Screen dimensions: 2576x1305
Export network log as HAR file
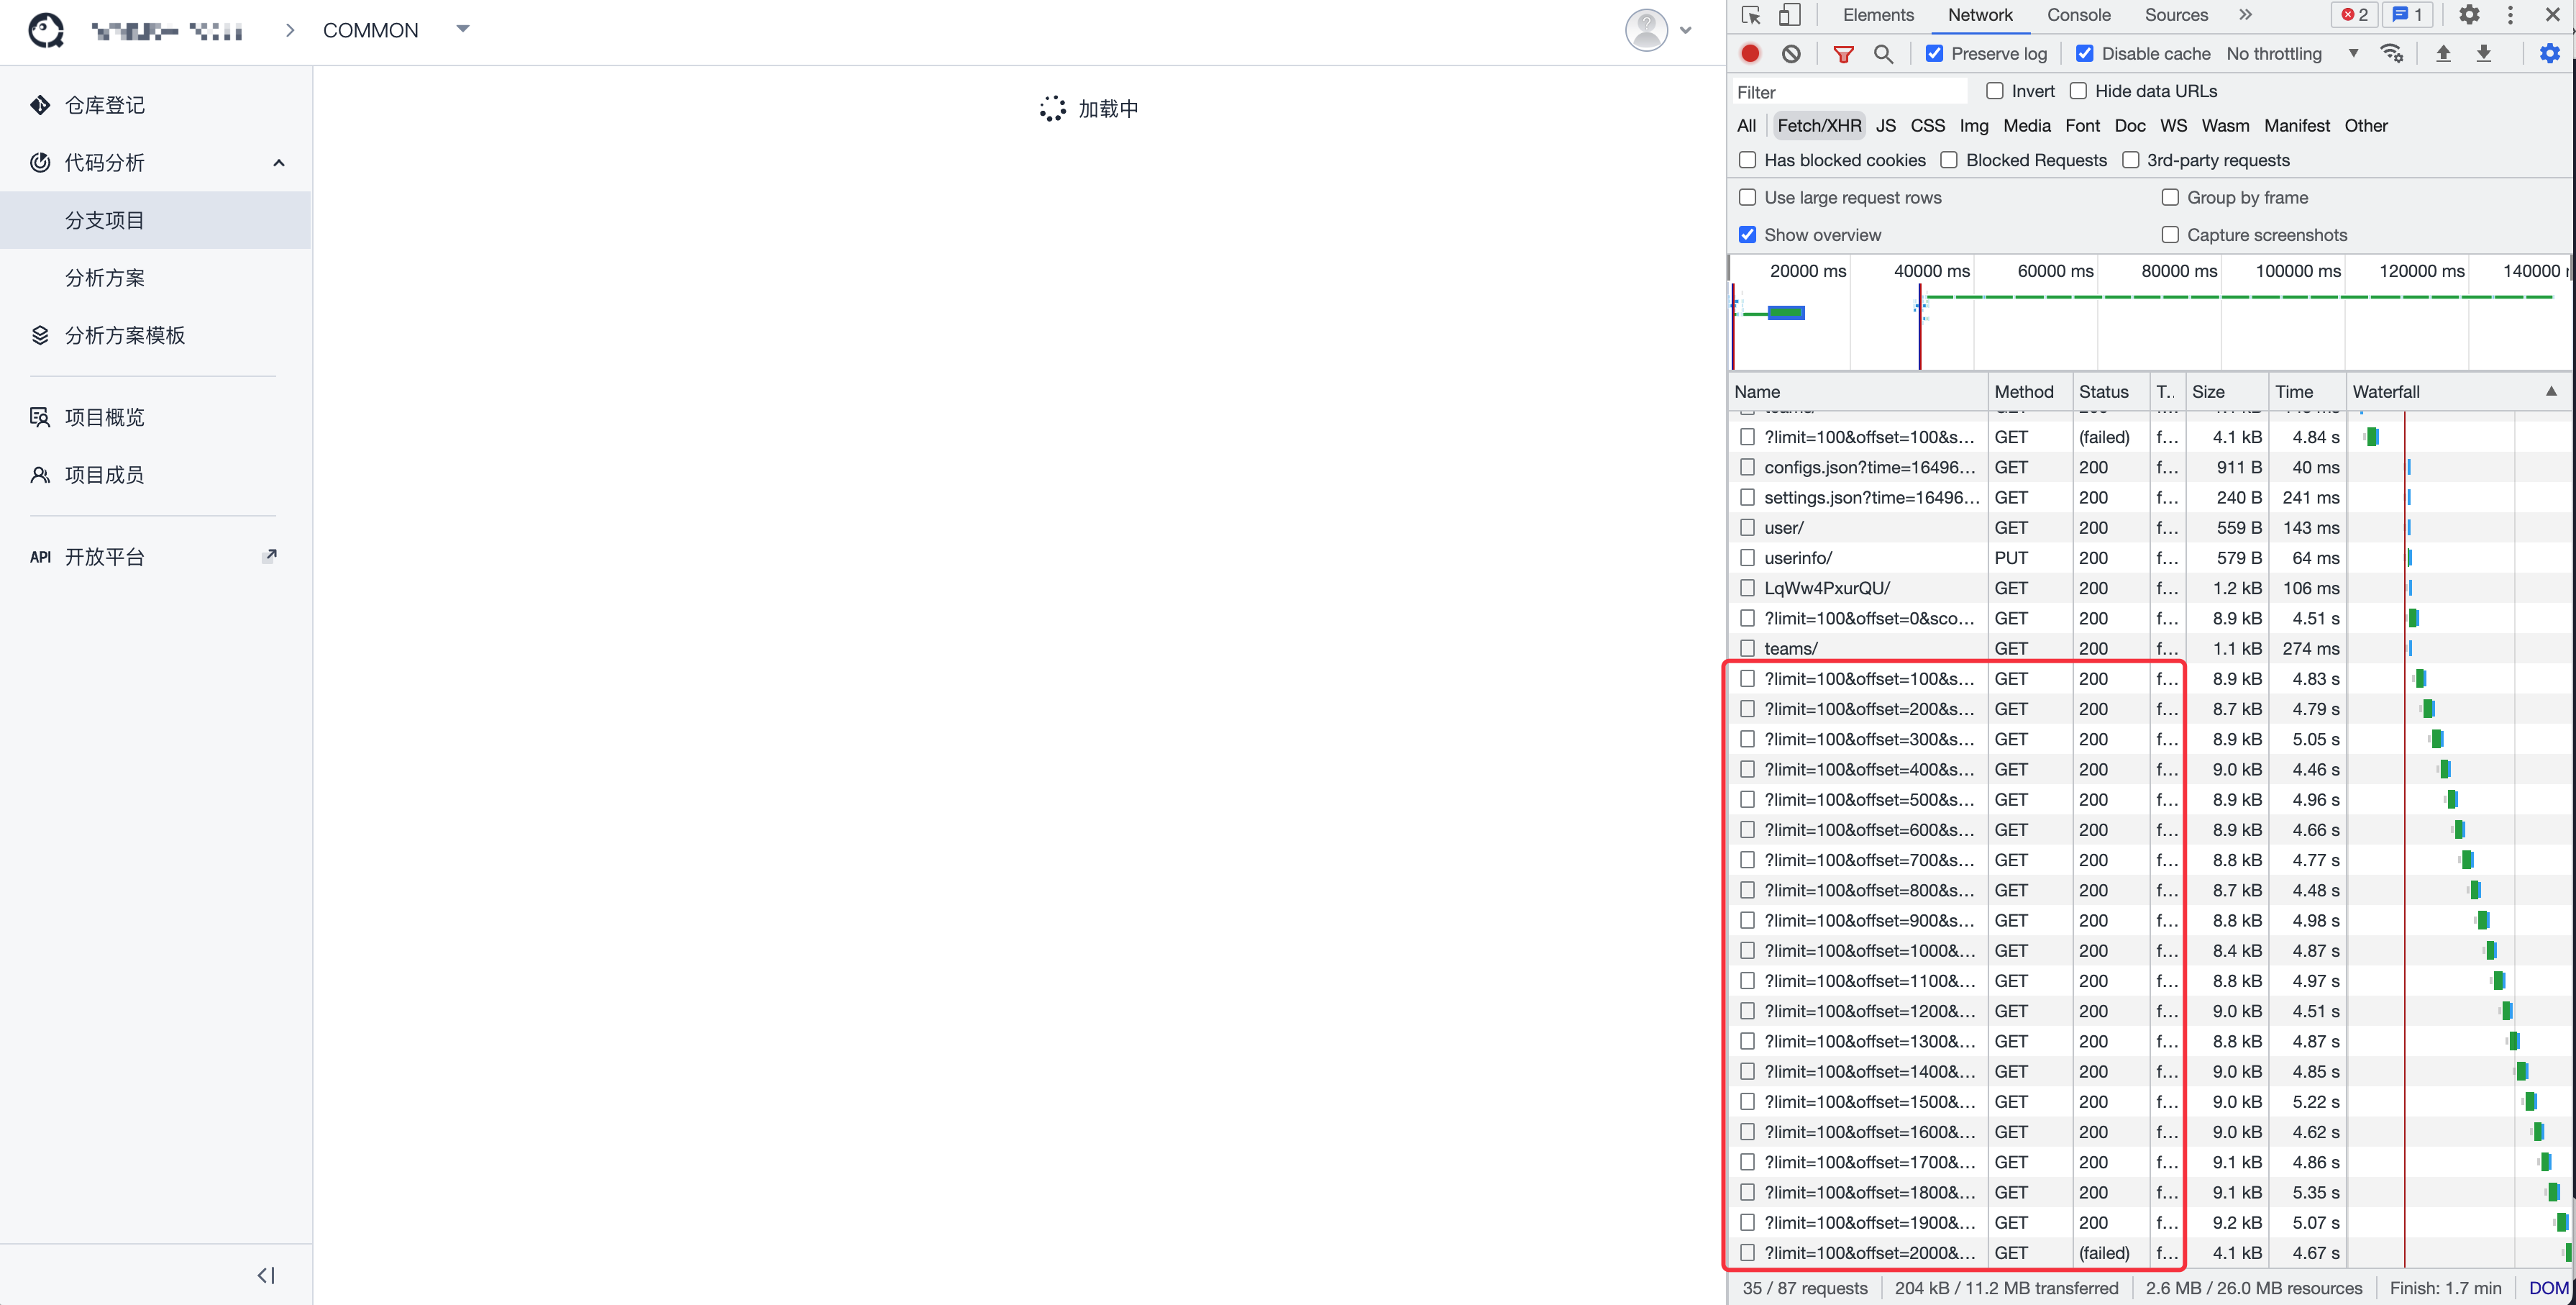point(2485,53)
